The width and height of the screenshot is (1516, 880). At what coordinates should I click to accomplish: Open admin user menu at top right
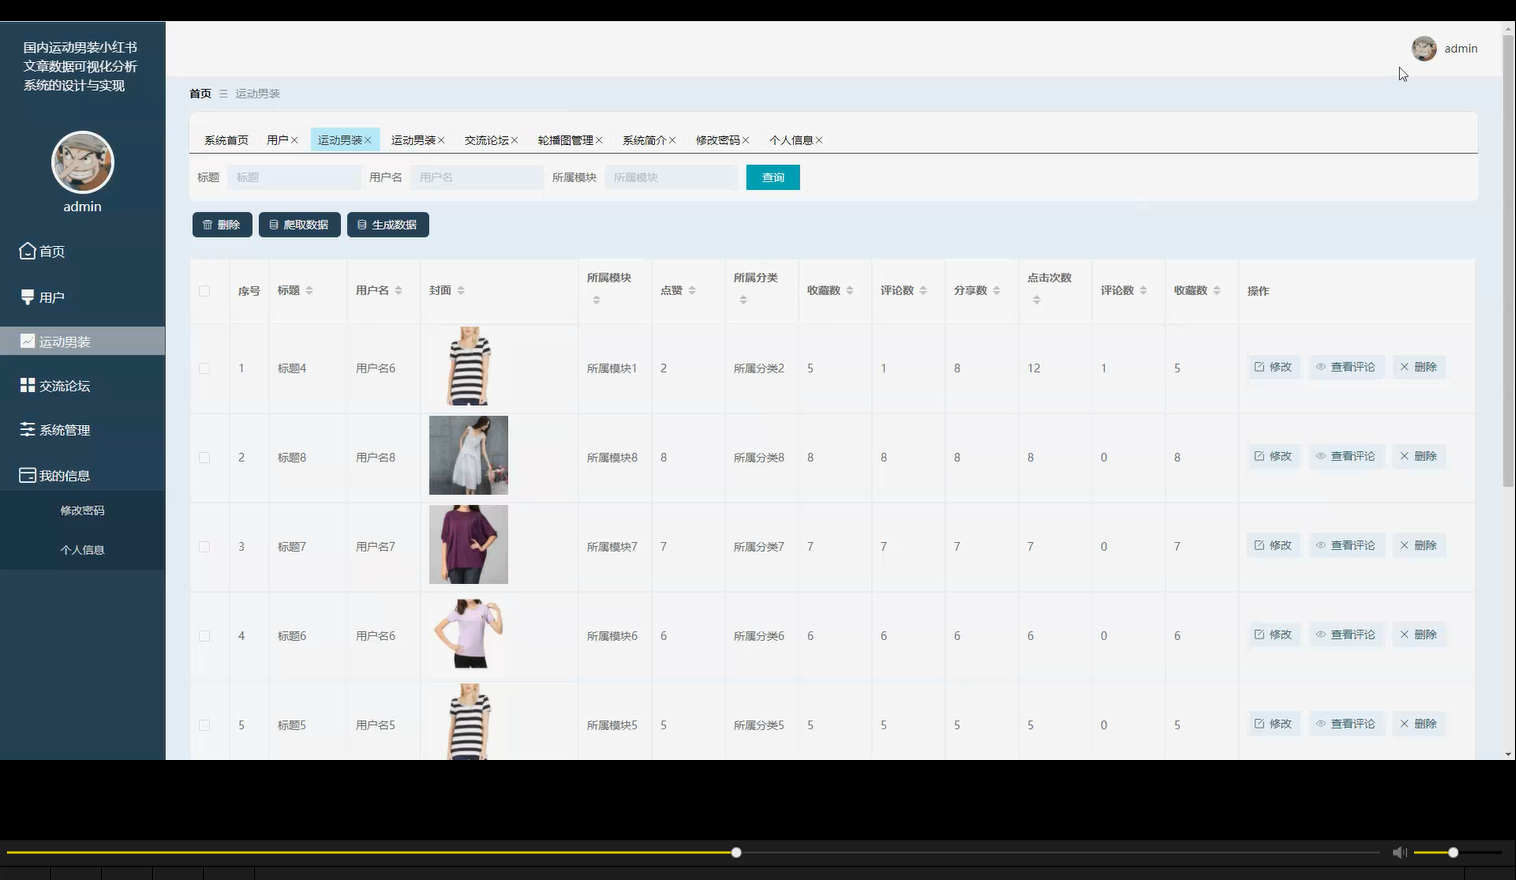[x=1444, y=48]
